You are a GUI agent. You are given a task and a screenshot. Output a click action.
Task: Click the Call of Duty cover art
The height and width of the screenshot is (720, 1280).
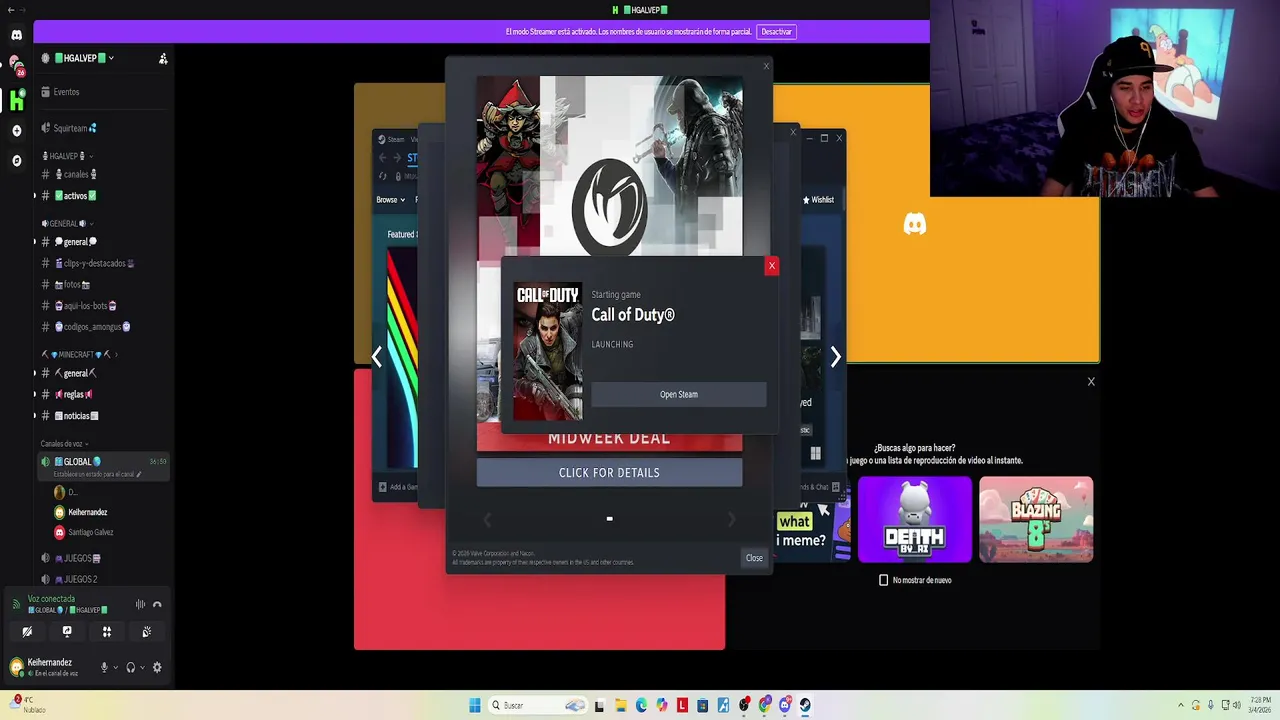coord(547,352)
